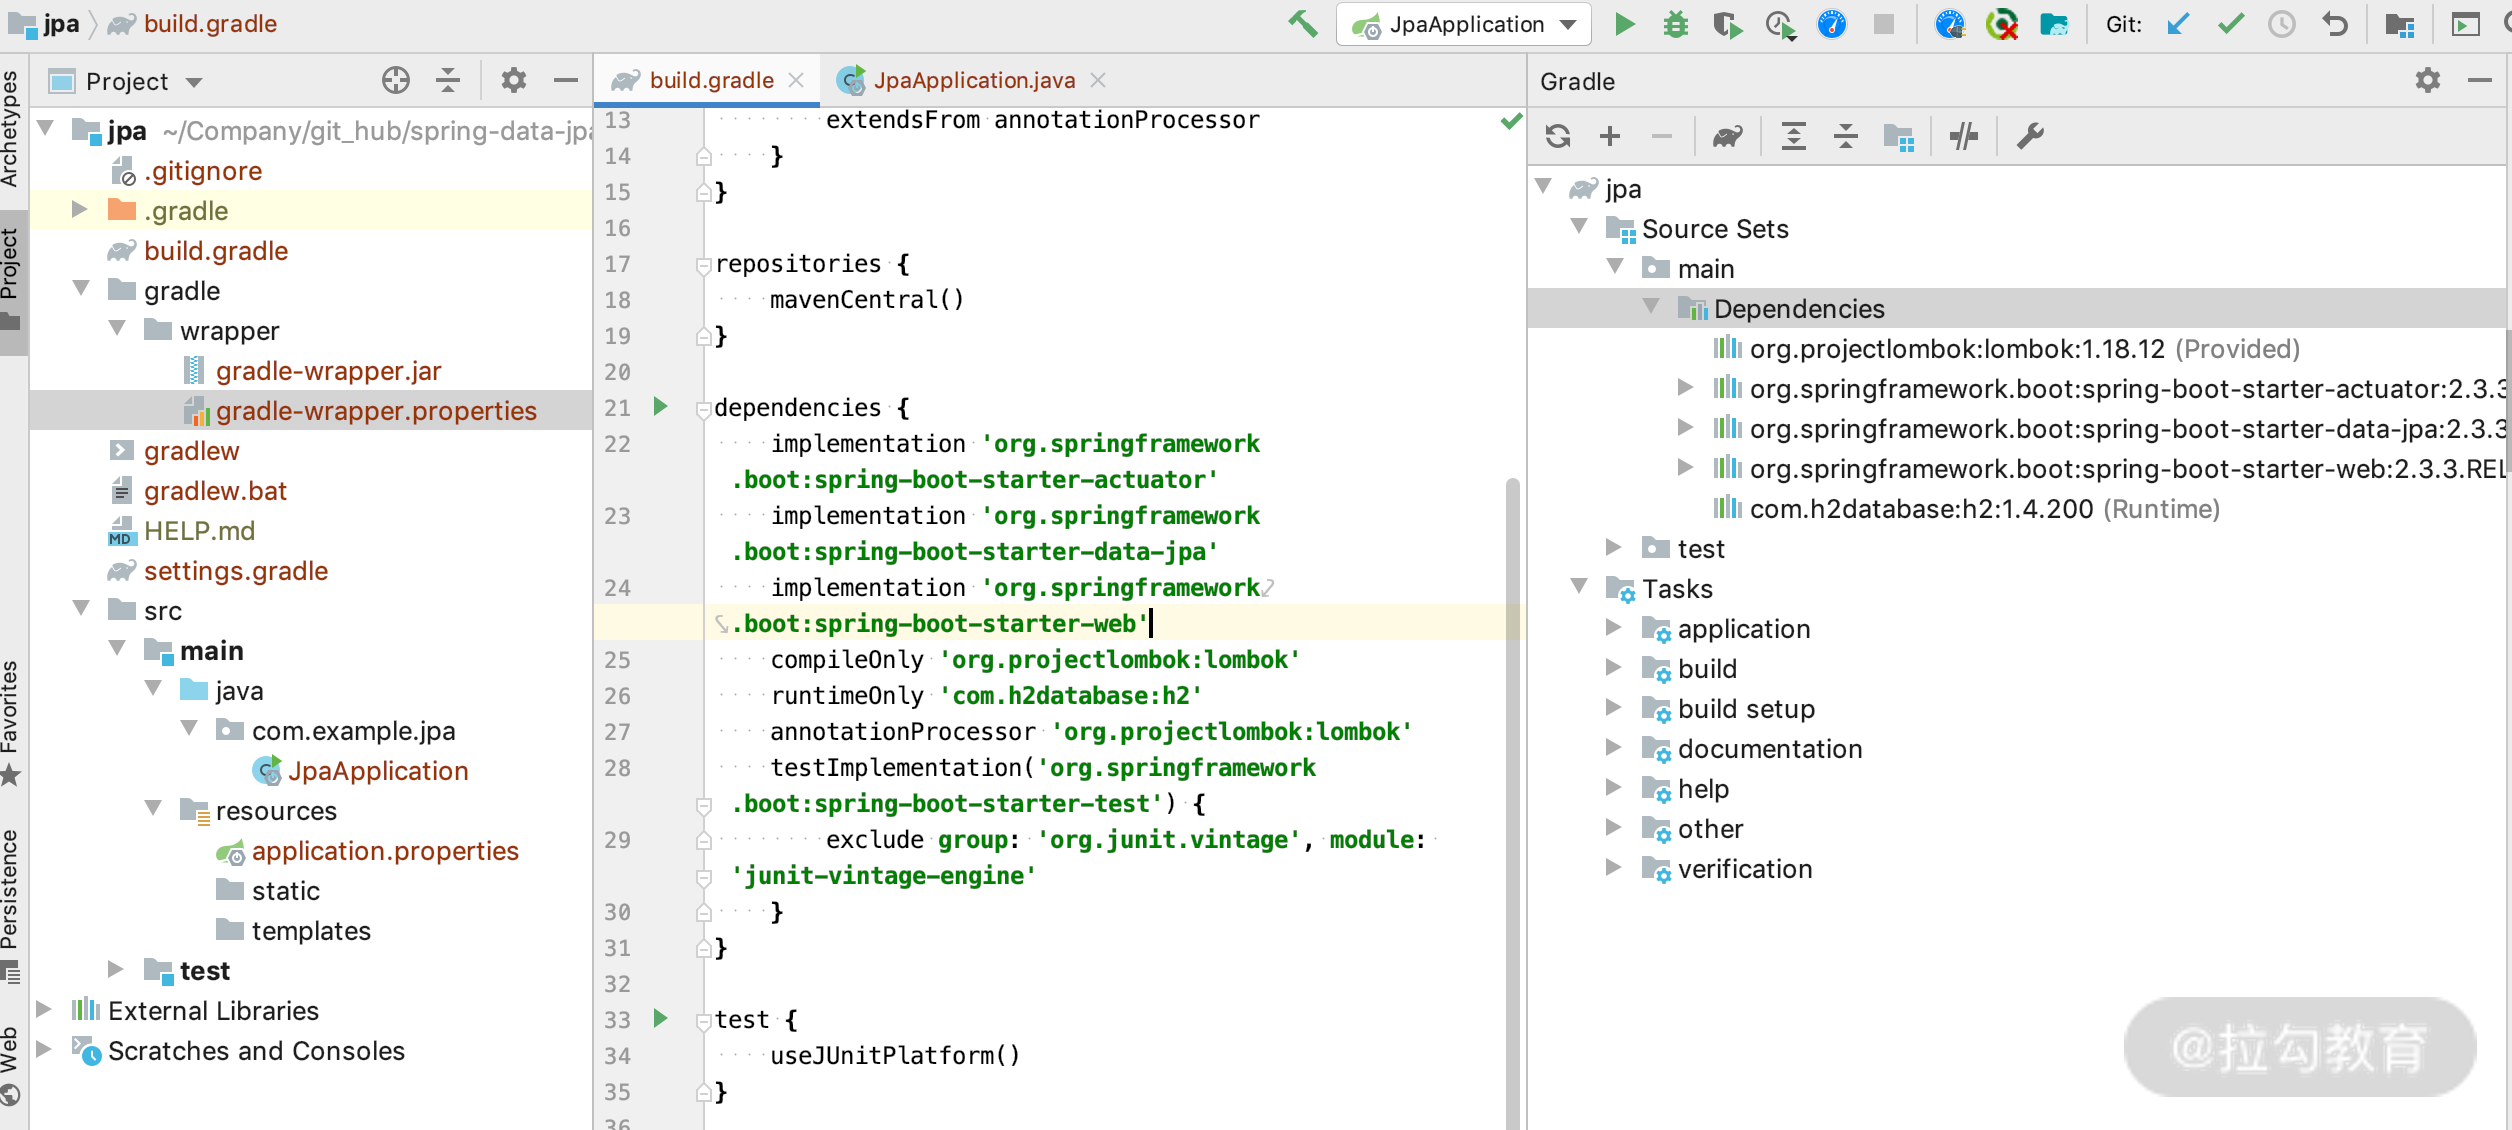Start debugging with the bug icon

1676,24
